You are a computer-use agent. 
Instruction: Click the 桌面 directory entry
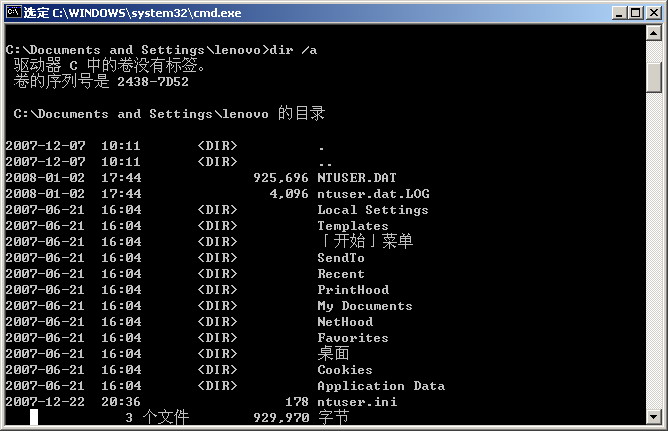(x=333, y=353)
